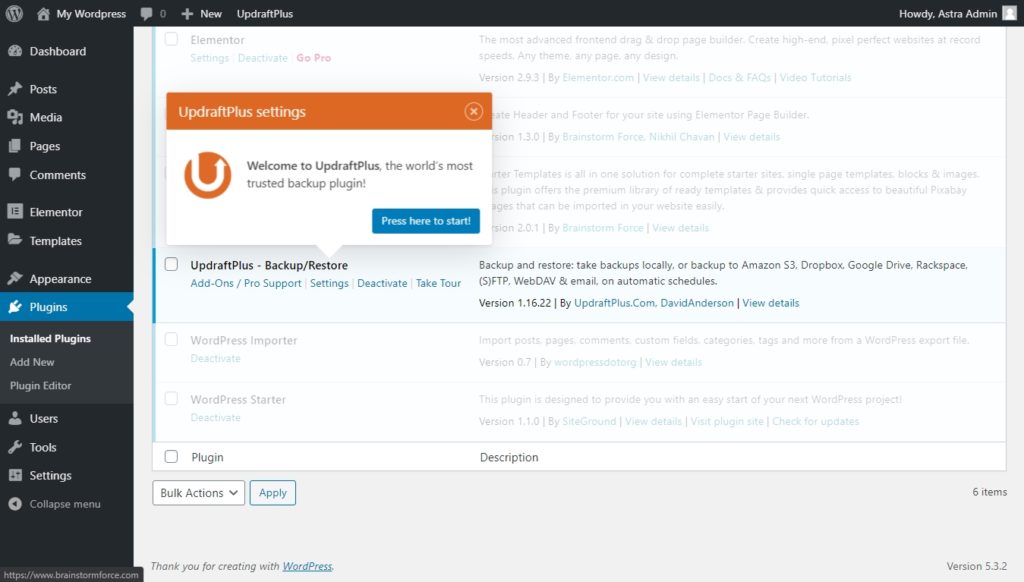Click the Astra Admin avatar icon

pos(1010,13)
